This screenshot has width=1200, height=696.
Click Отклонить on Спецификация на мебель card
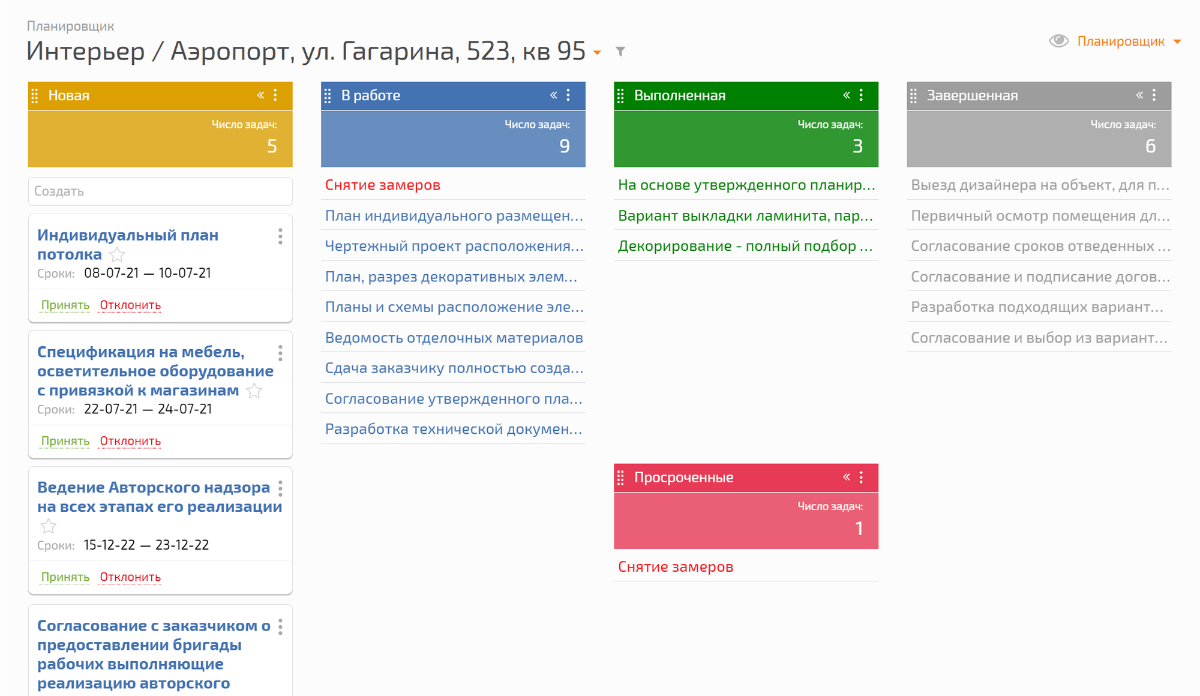(x=130, y=441)
